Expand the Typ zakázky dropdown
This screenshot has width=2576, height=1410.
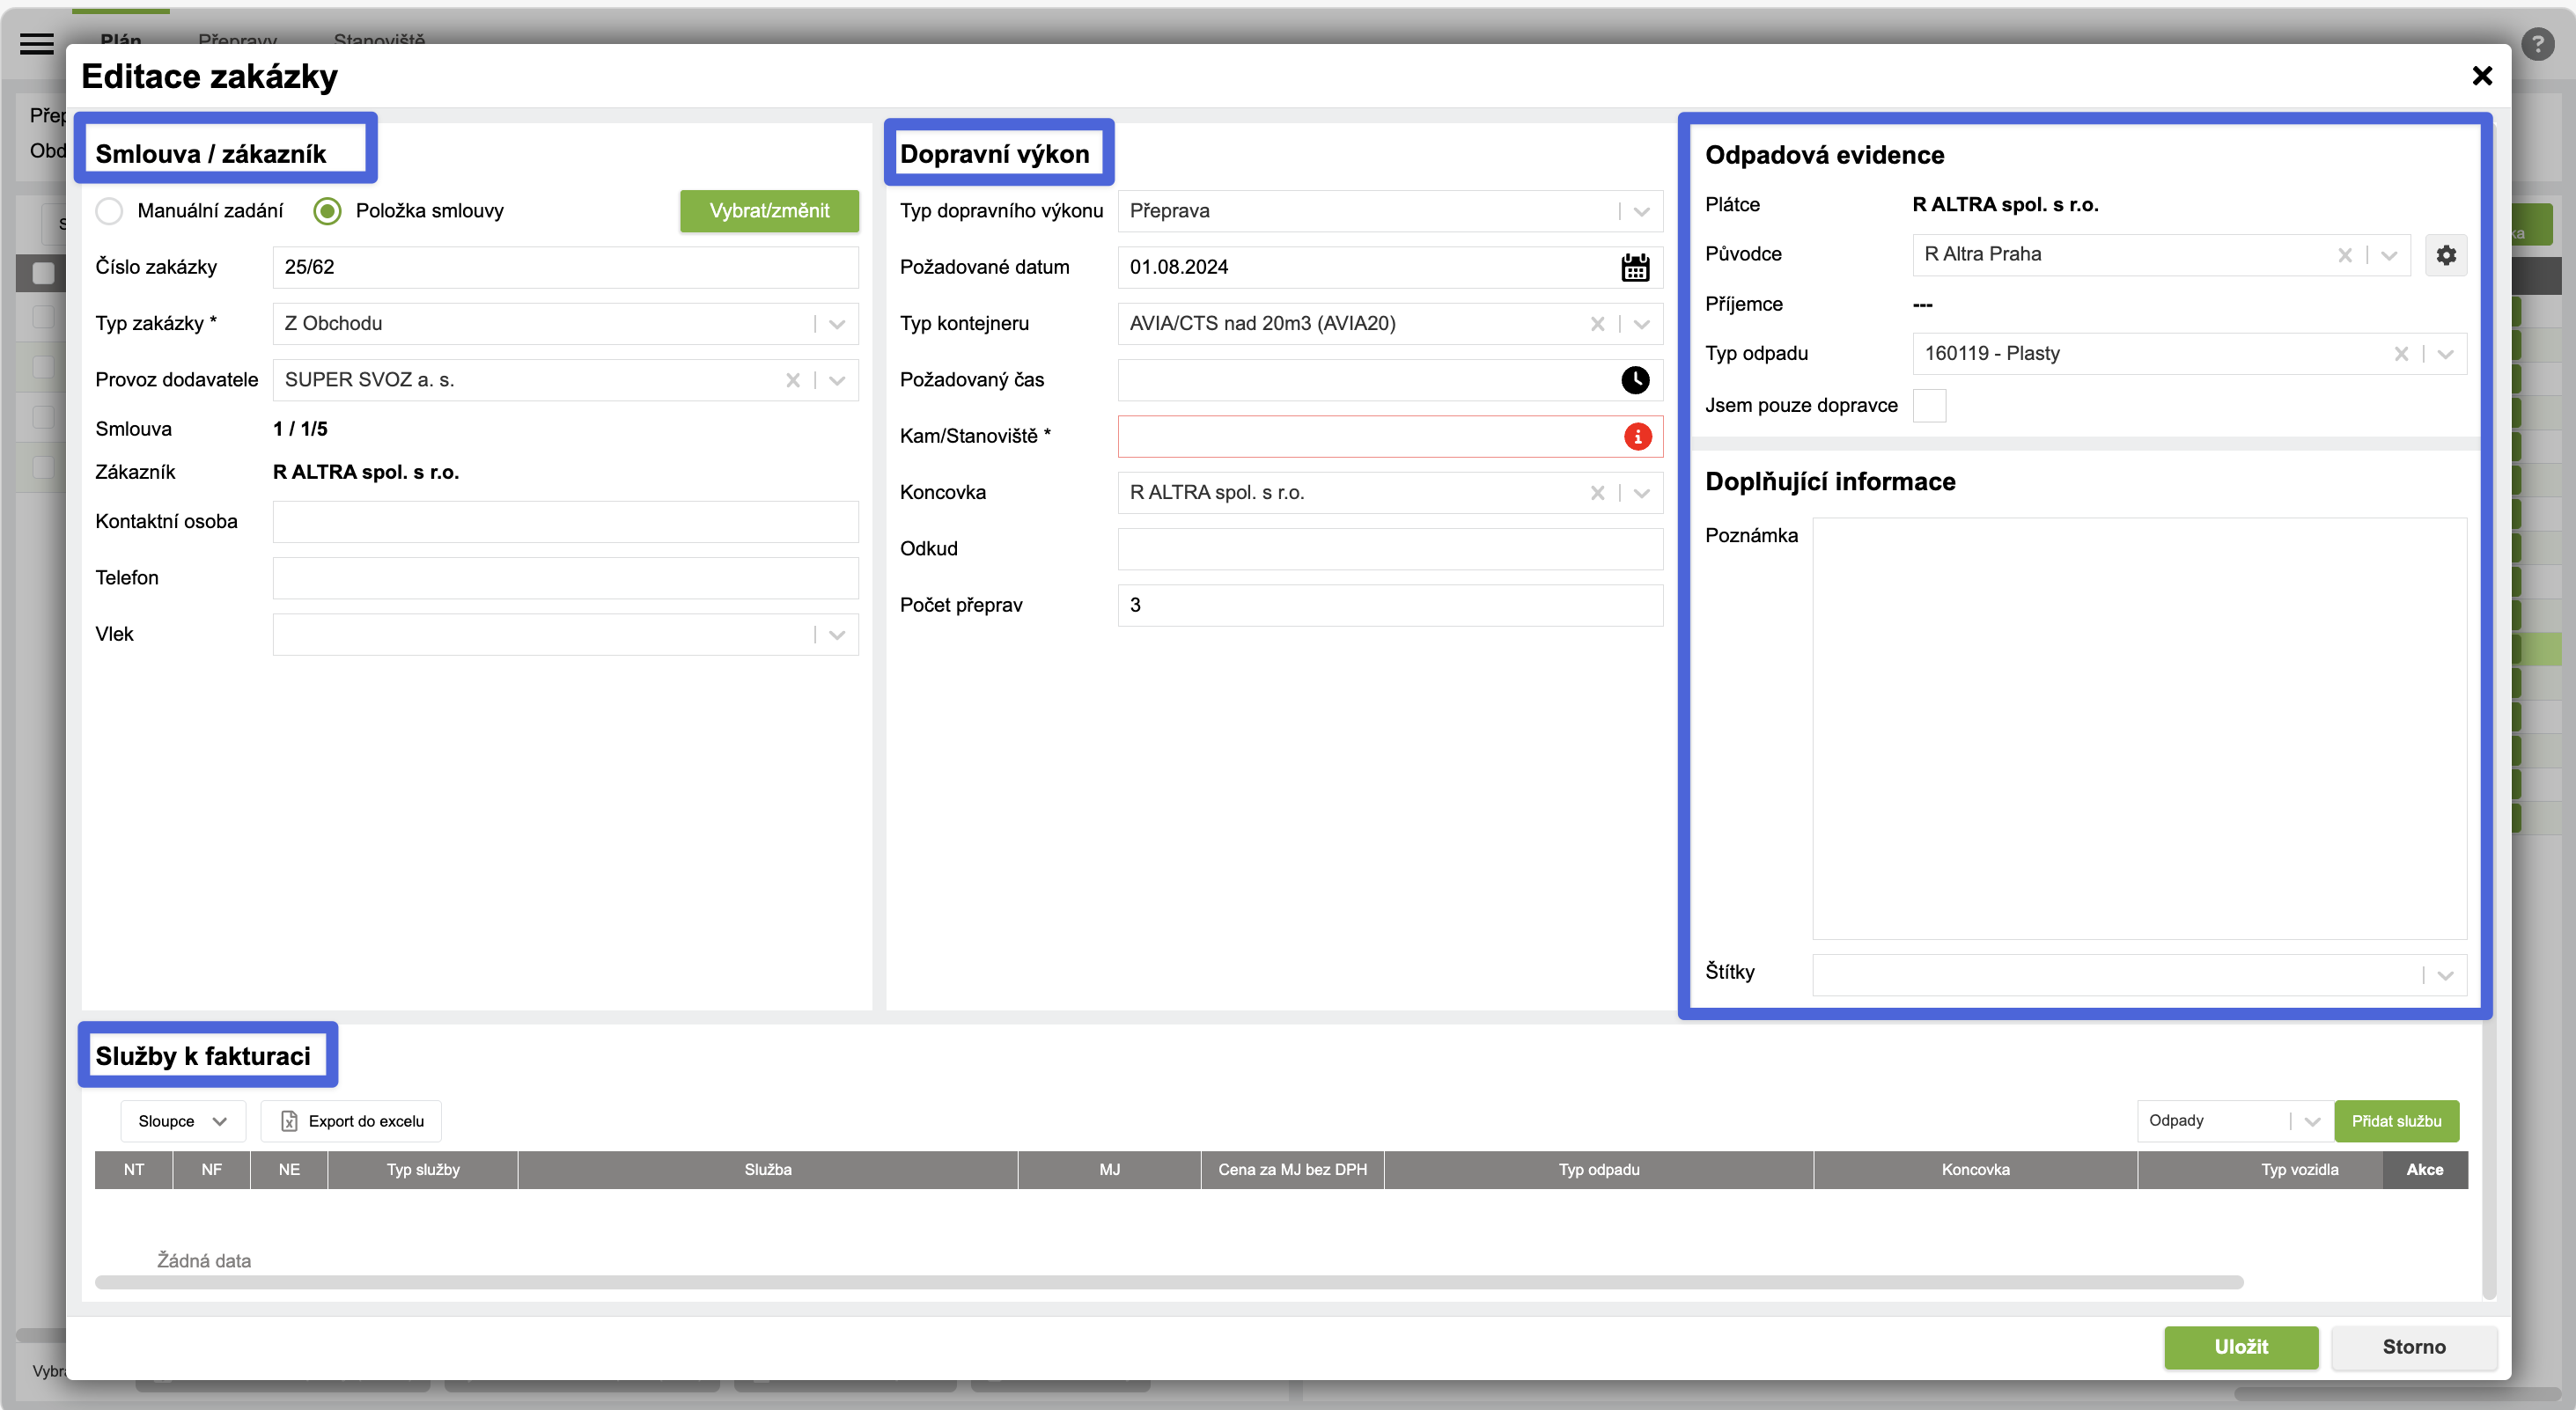[x=837, y=324]
